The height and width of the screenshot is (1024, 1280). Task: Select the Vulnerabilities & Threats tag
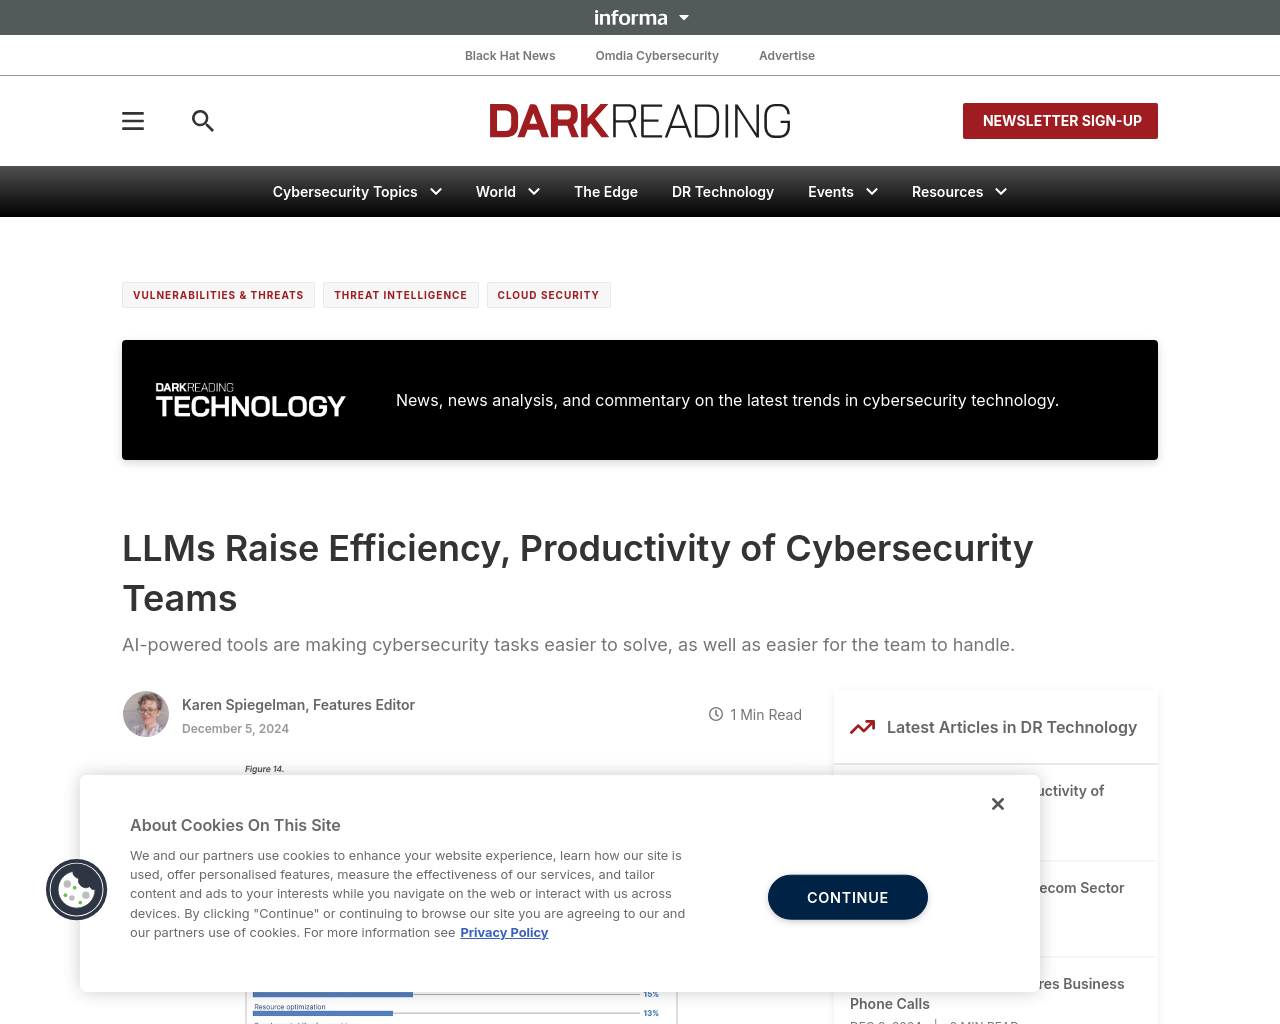(x=218, y=295)
